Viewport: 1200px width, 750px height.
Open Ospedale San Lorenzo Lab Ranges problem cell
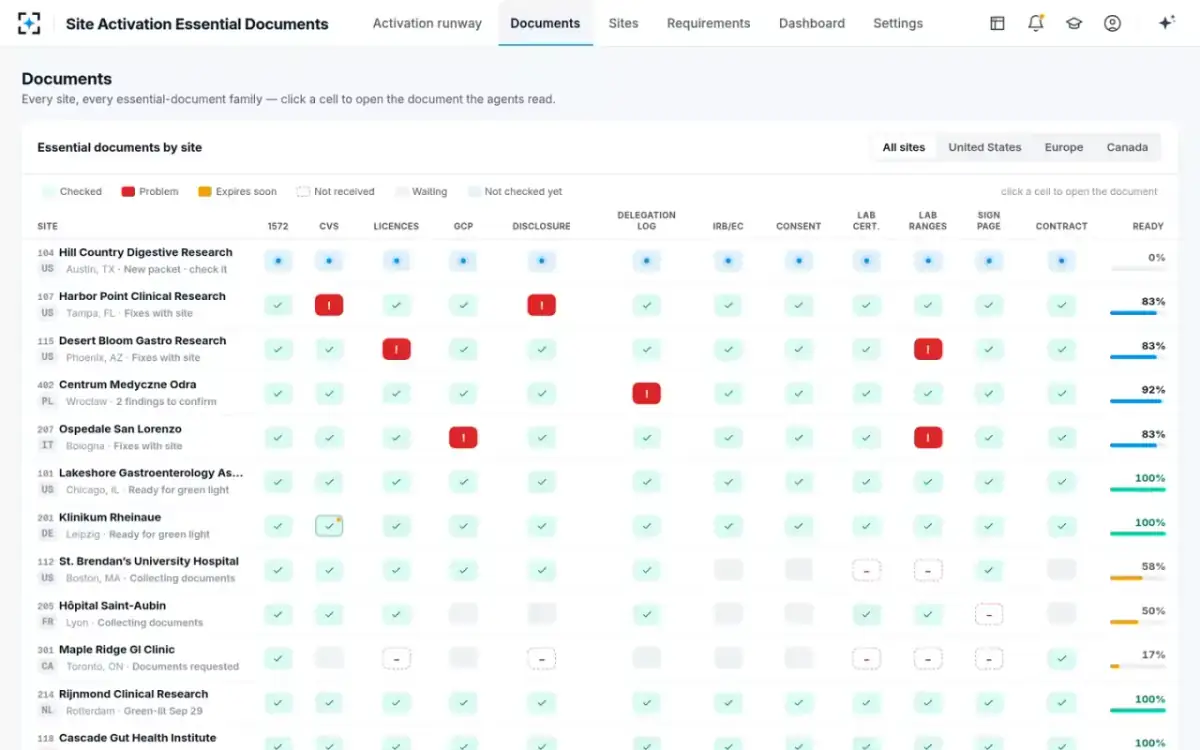tap(928, 437)
